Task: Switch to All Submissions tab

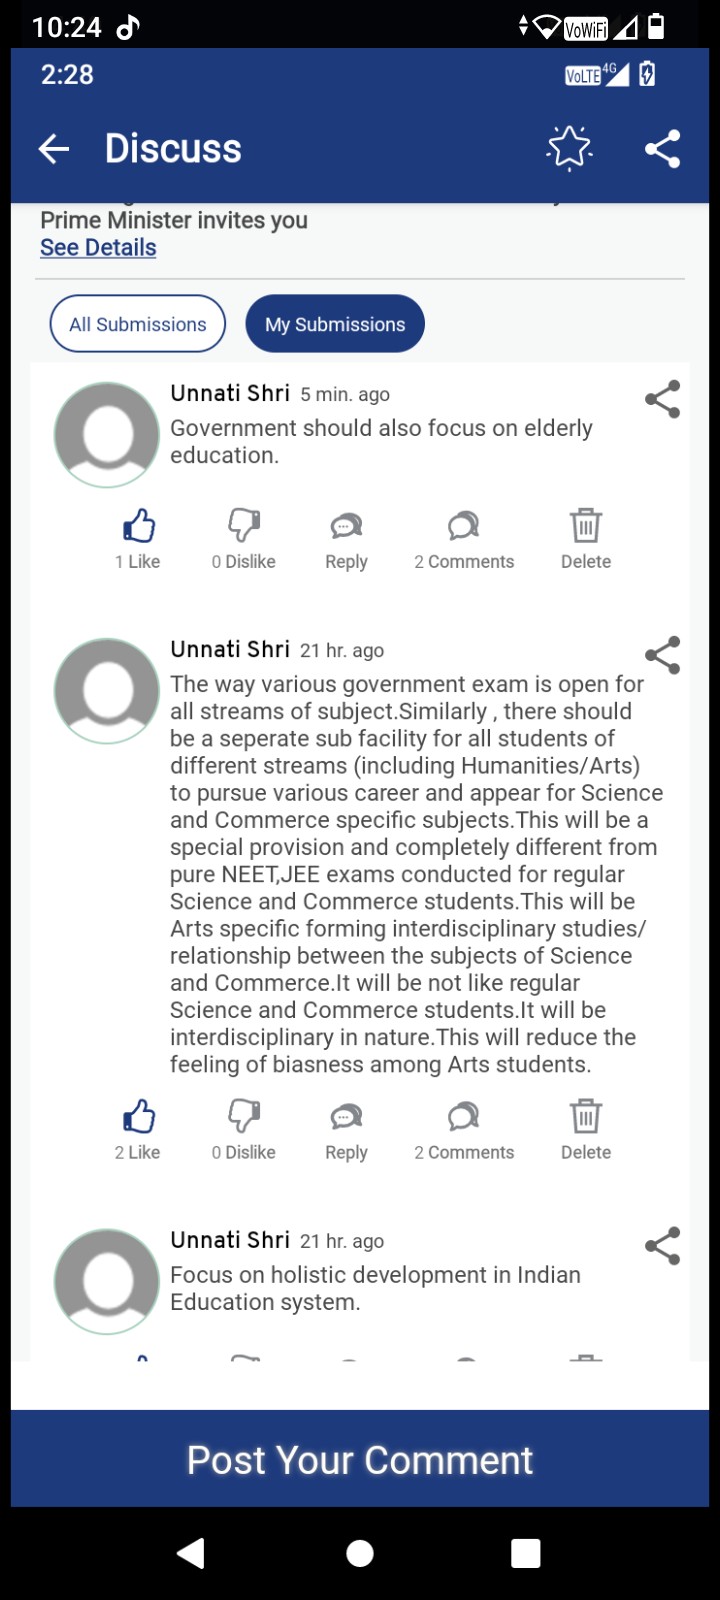Action: 138,324
